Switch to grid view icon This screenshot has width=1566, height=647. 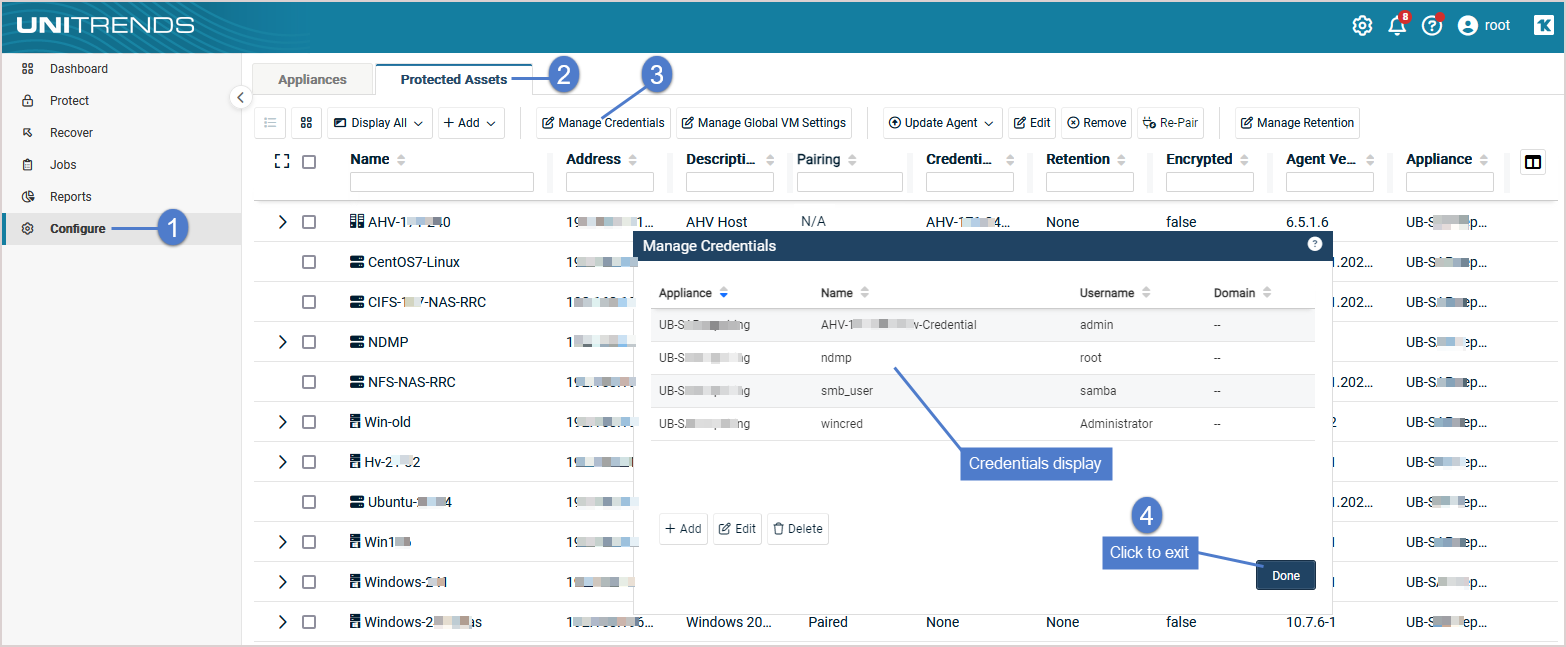click(306, 123)
